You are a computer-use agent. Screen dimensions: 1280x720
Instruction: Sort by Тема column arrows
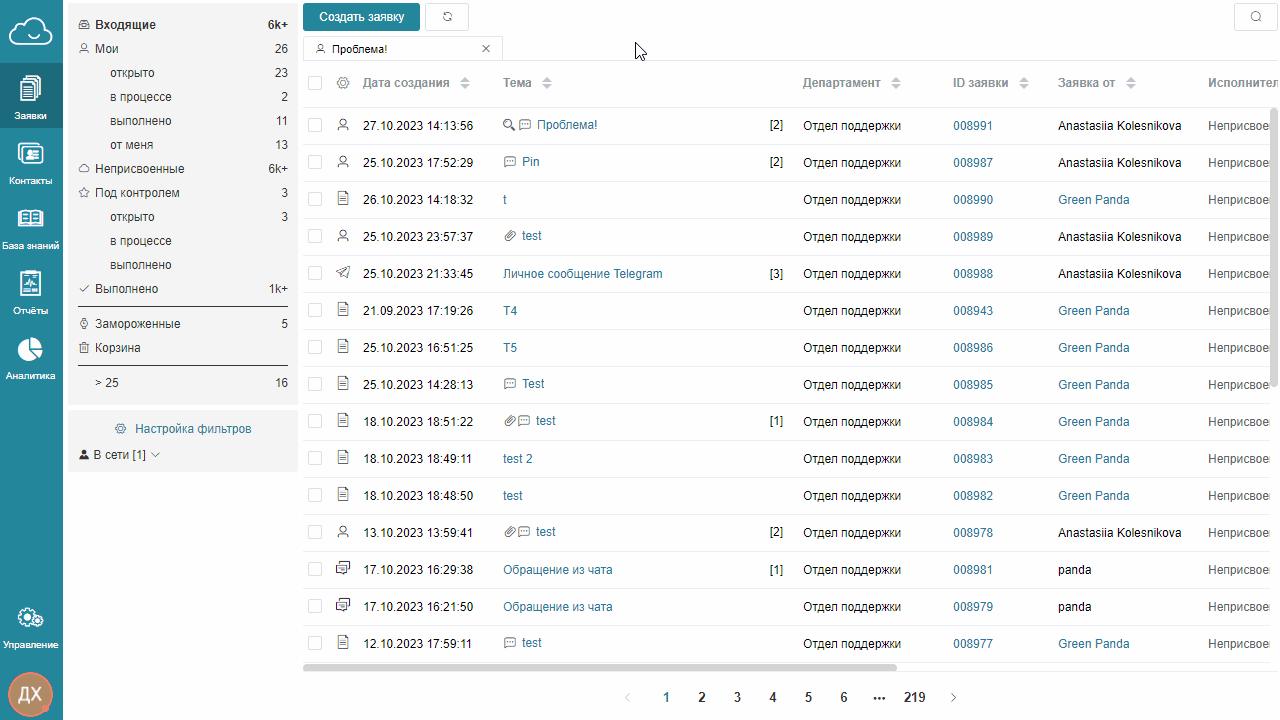(x=546, y=83)
